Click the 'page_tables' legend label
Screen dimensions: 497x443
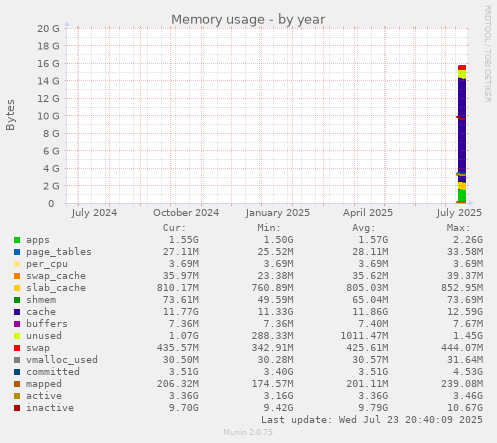click(59, 252)
